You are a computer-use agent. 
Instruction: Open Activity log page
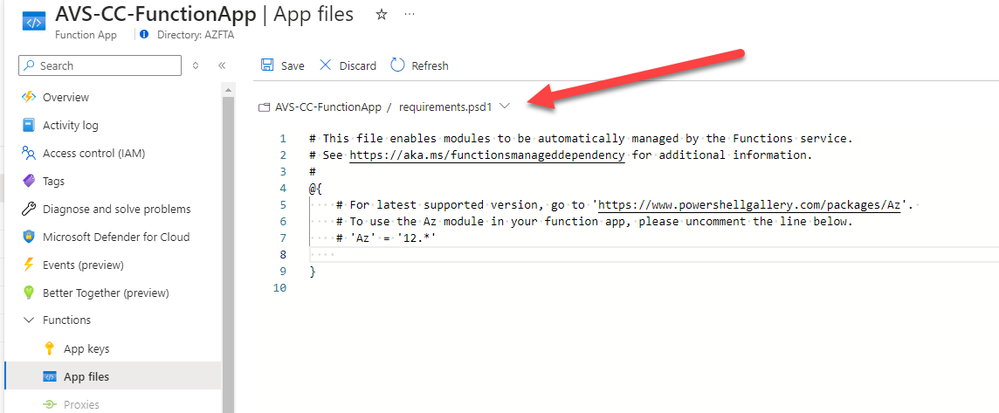click(x=70, y=125)
